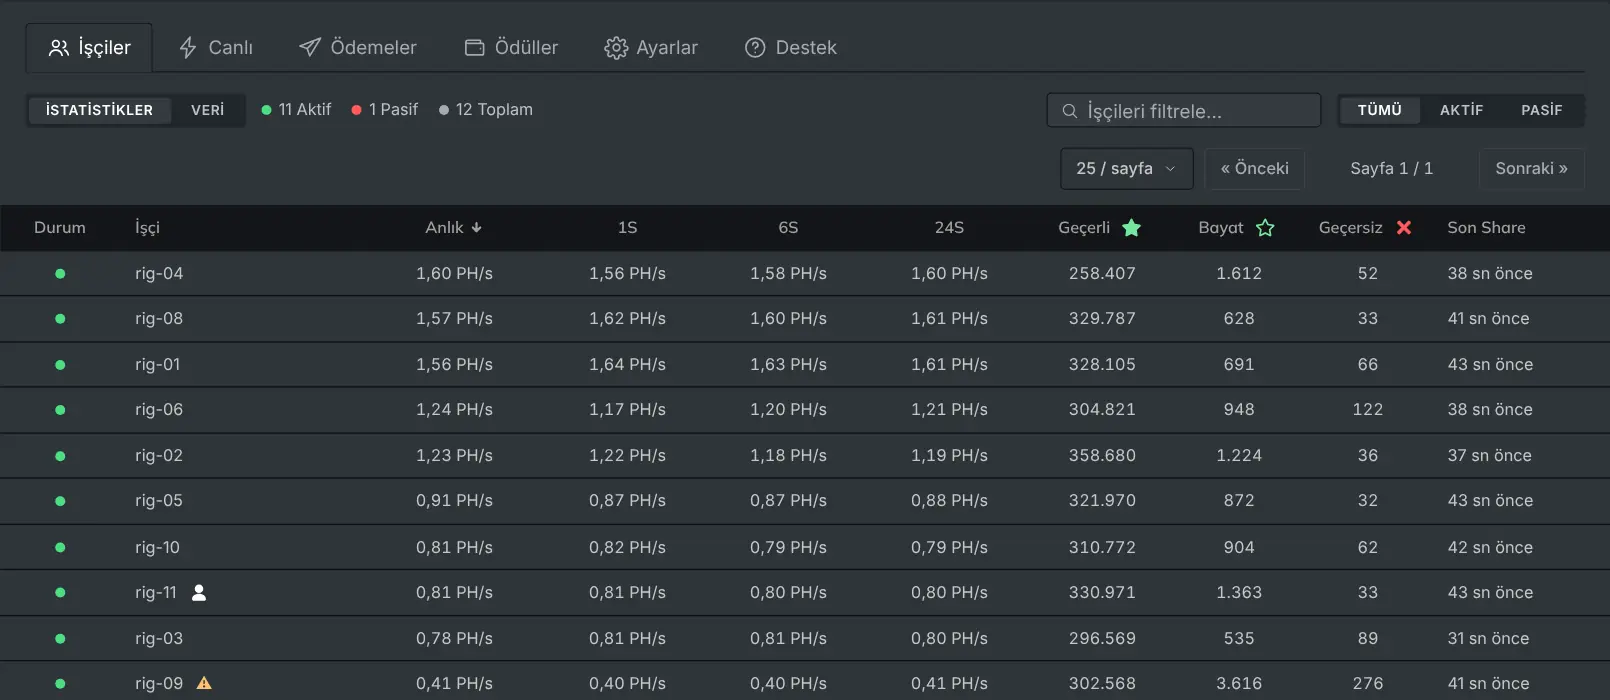Select worker rig-01
Viewport: 1610px width, 700px height.
pos(158,365)
